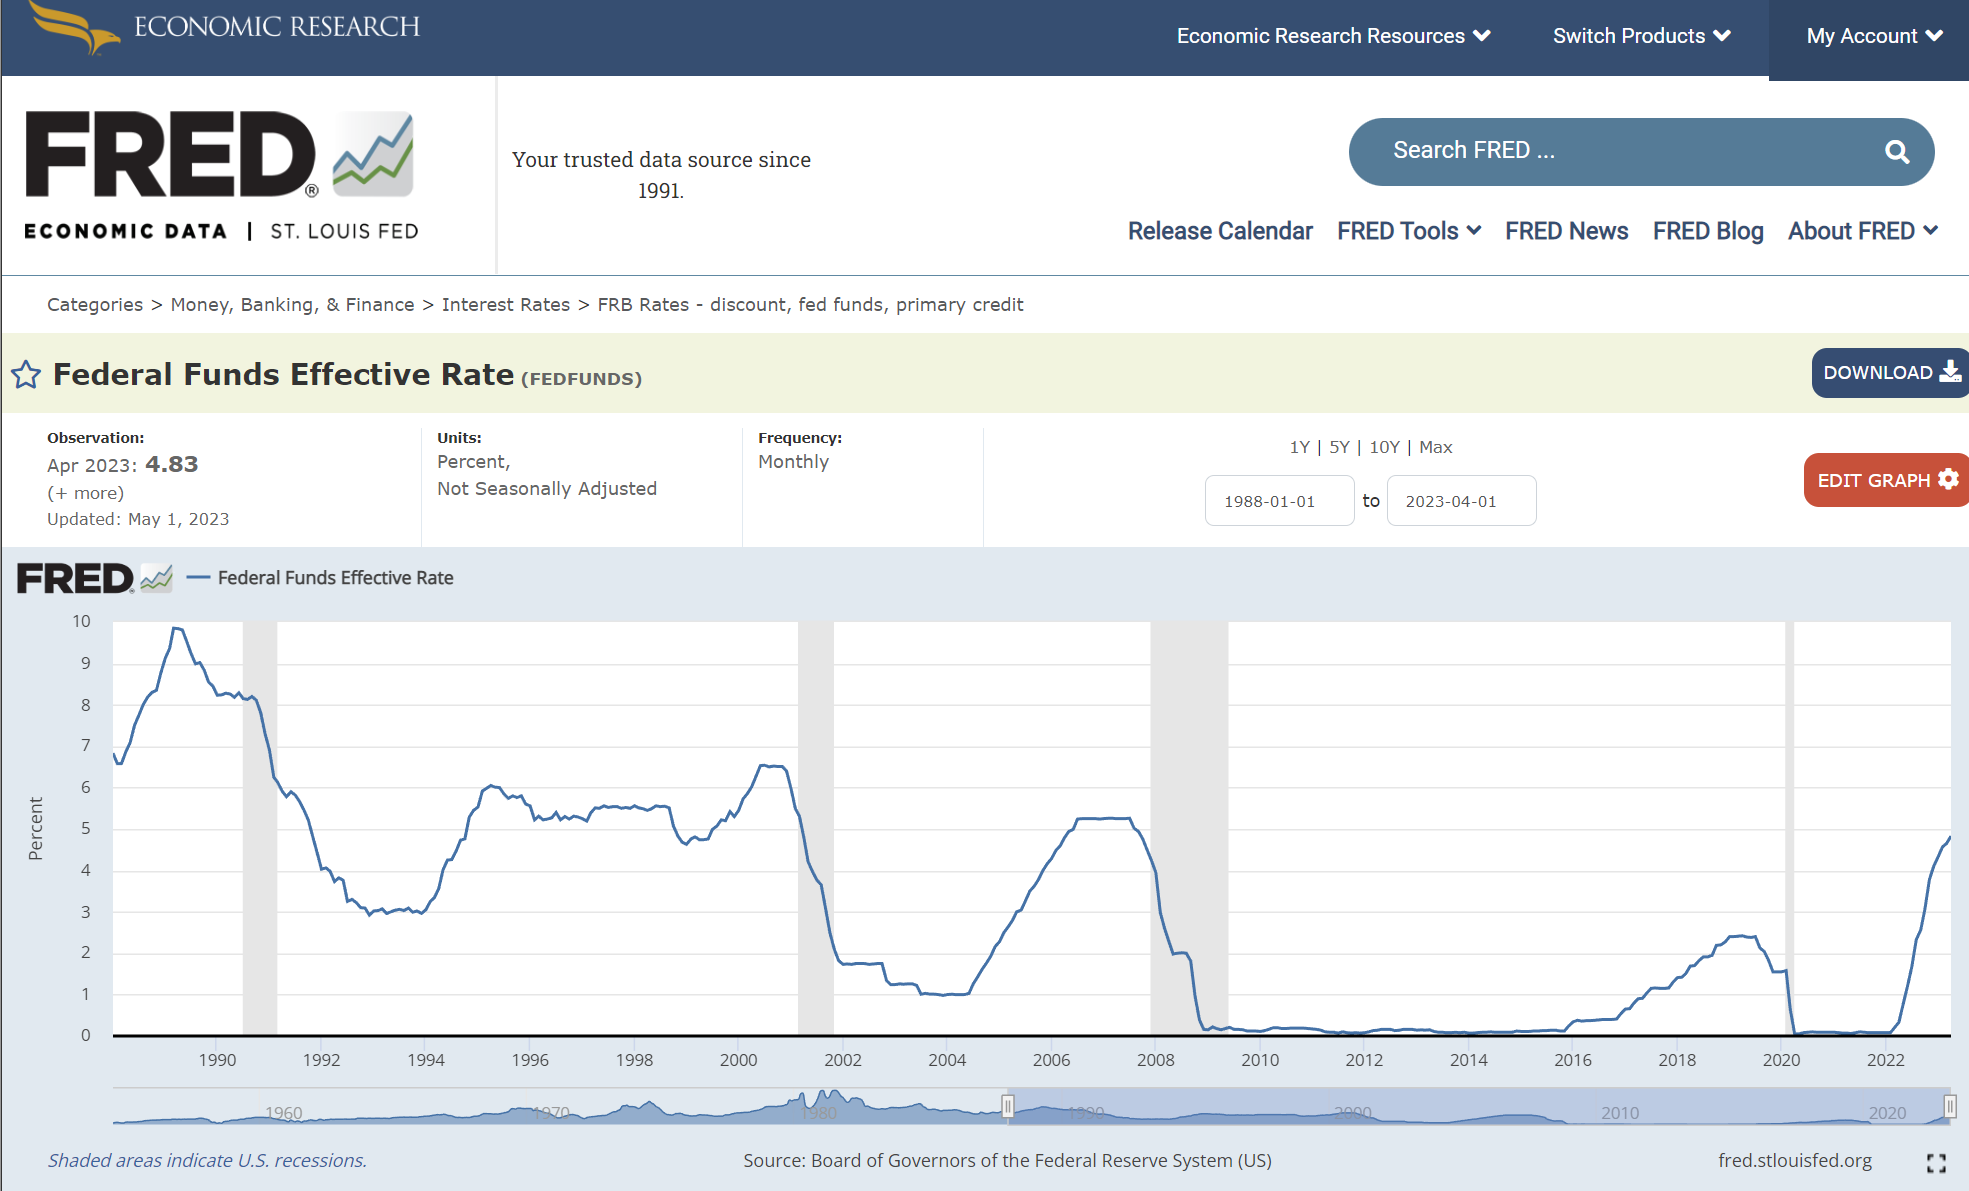The width and height of the screenshot is (1969, 1191).
Task: Expand Economic Research Resources menu
Action: pyautogui.click(x=1333, y=36)
